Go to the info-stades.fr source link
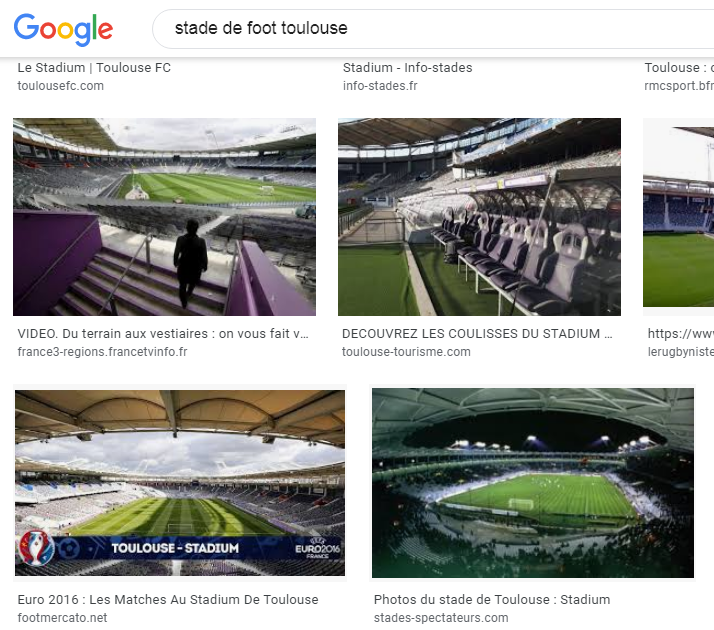The height and width of the screenshot is (630, 714). [x=379, y=86]
